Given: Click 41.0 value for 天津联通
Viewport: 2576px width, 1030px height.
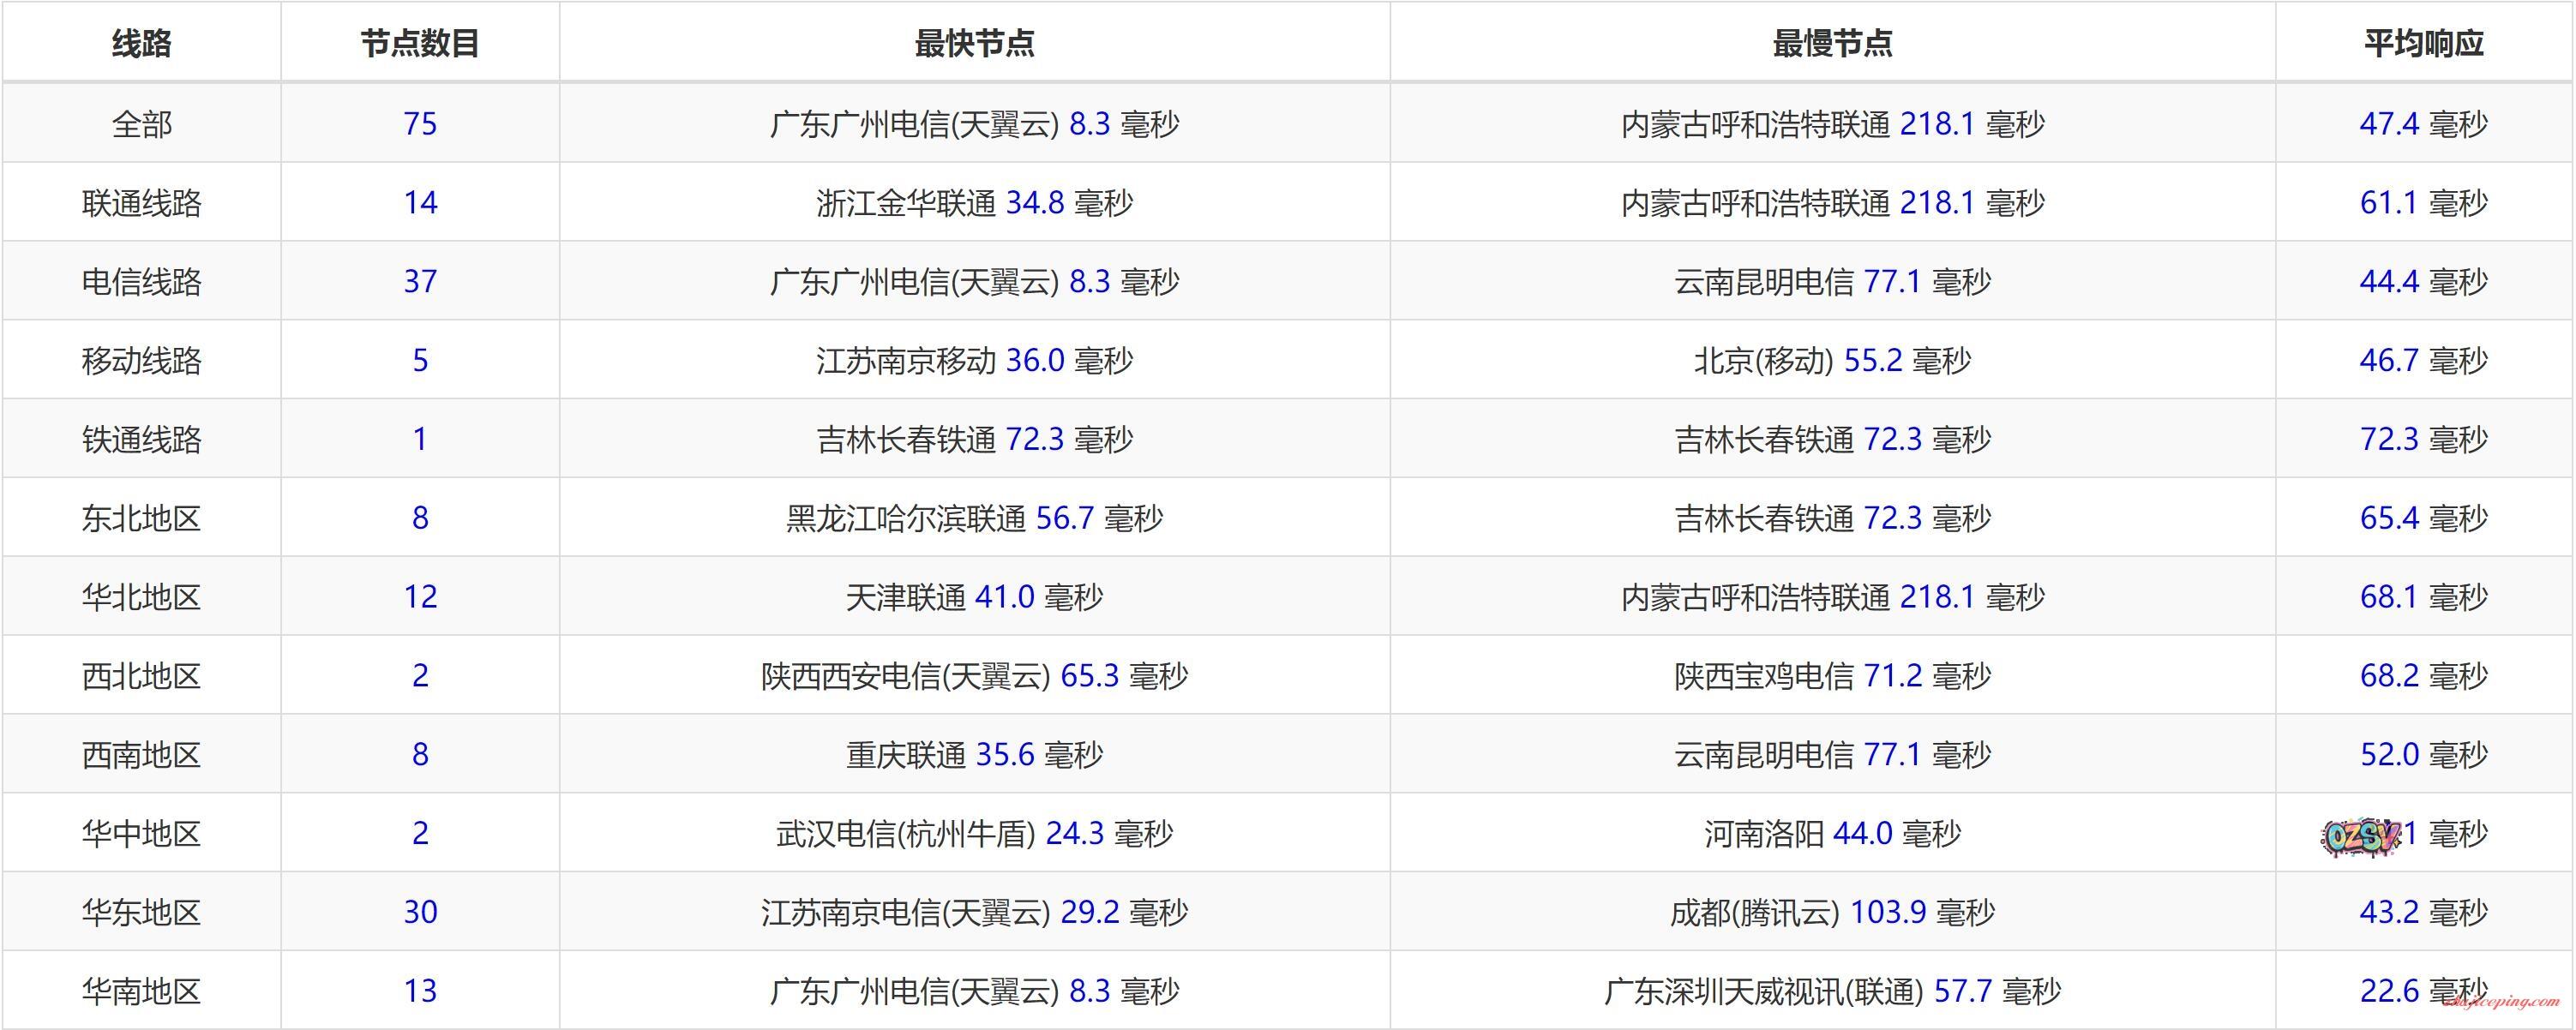Looking at the screenshot, I should tap(1004, 597).
